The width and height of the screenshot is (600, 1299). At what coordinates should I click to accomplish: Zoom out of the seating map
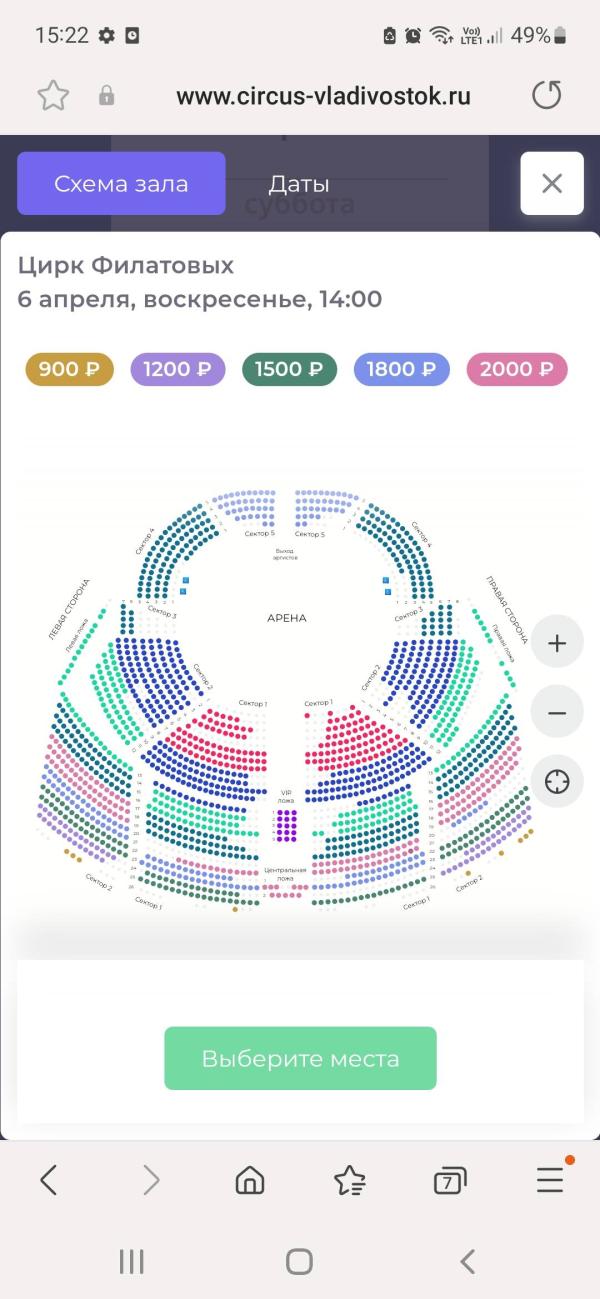[x=557, y=713]
